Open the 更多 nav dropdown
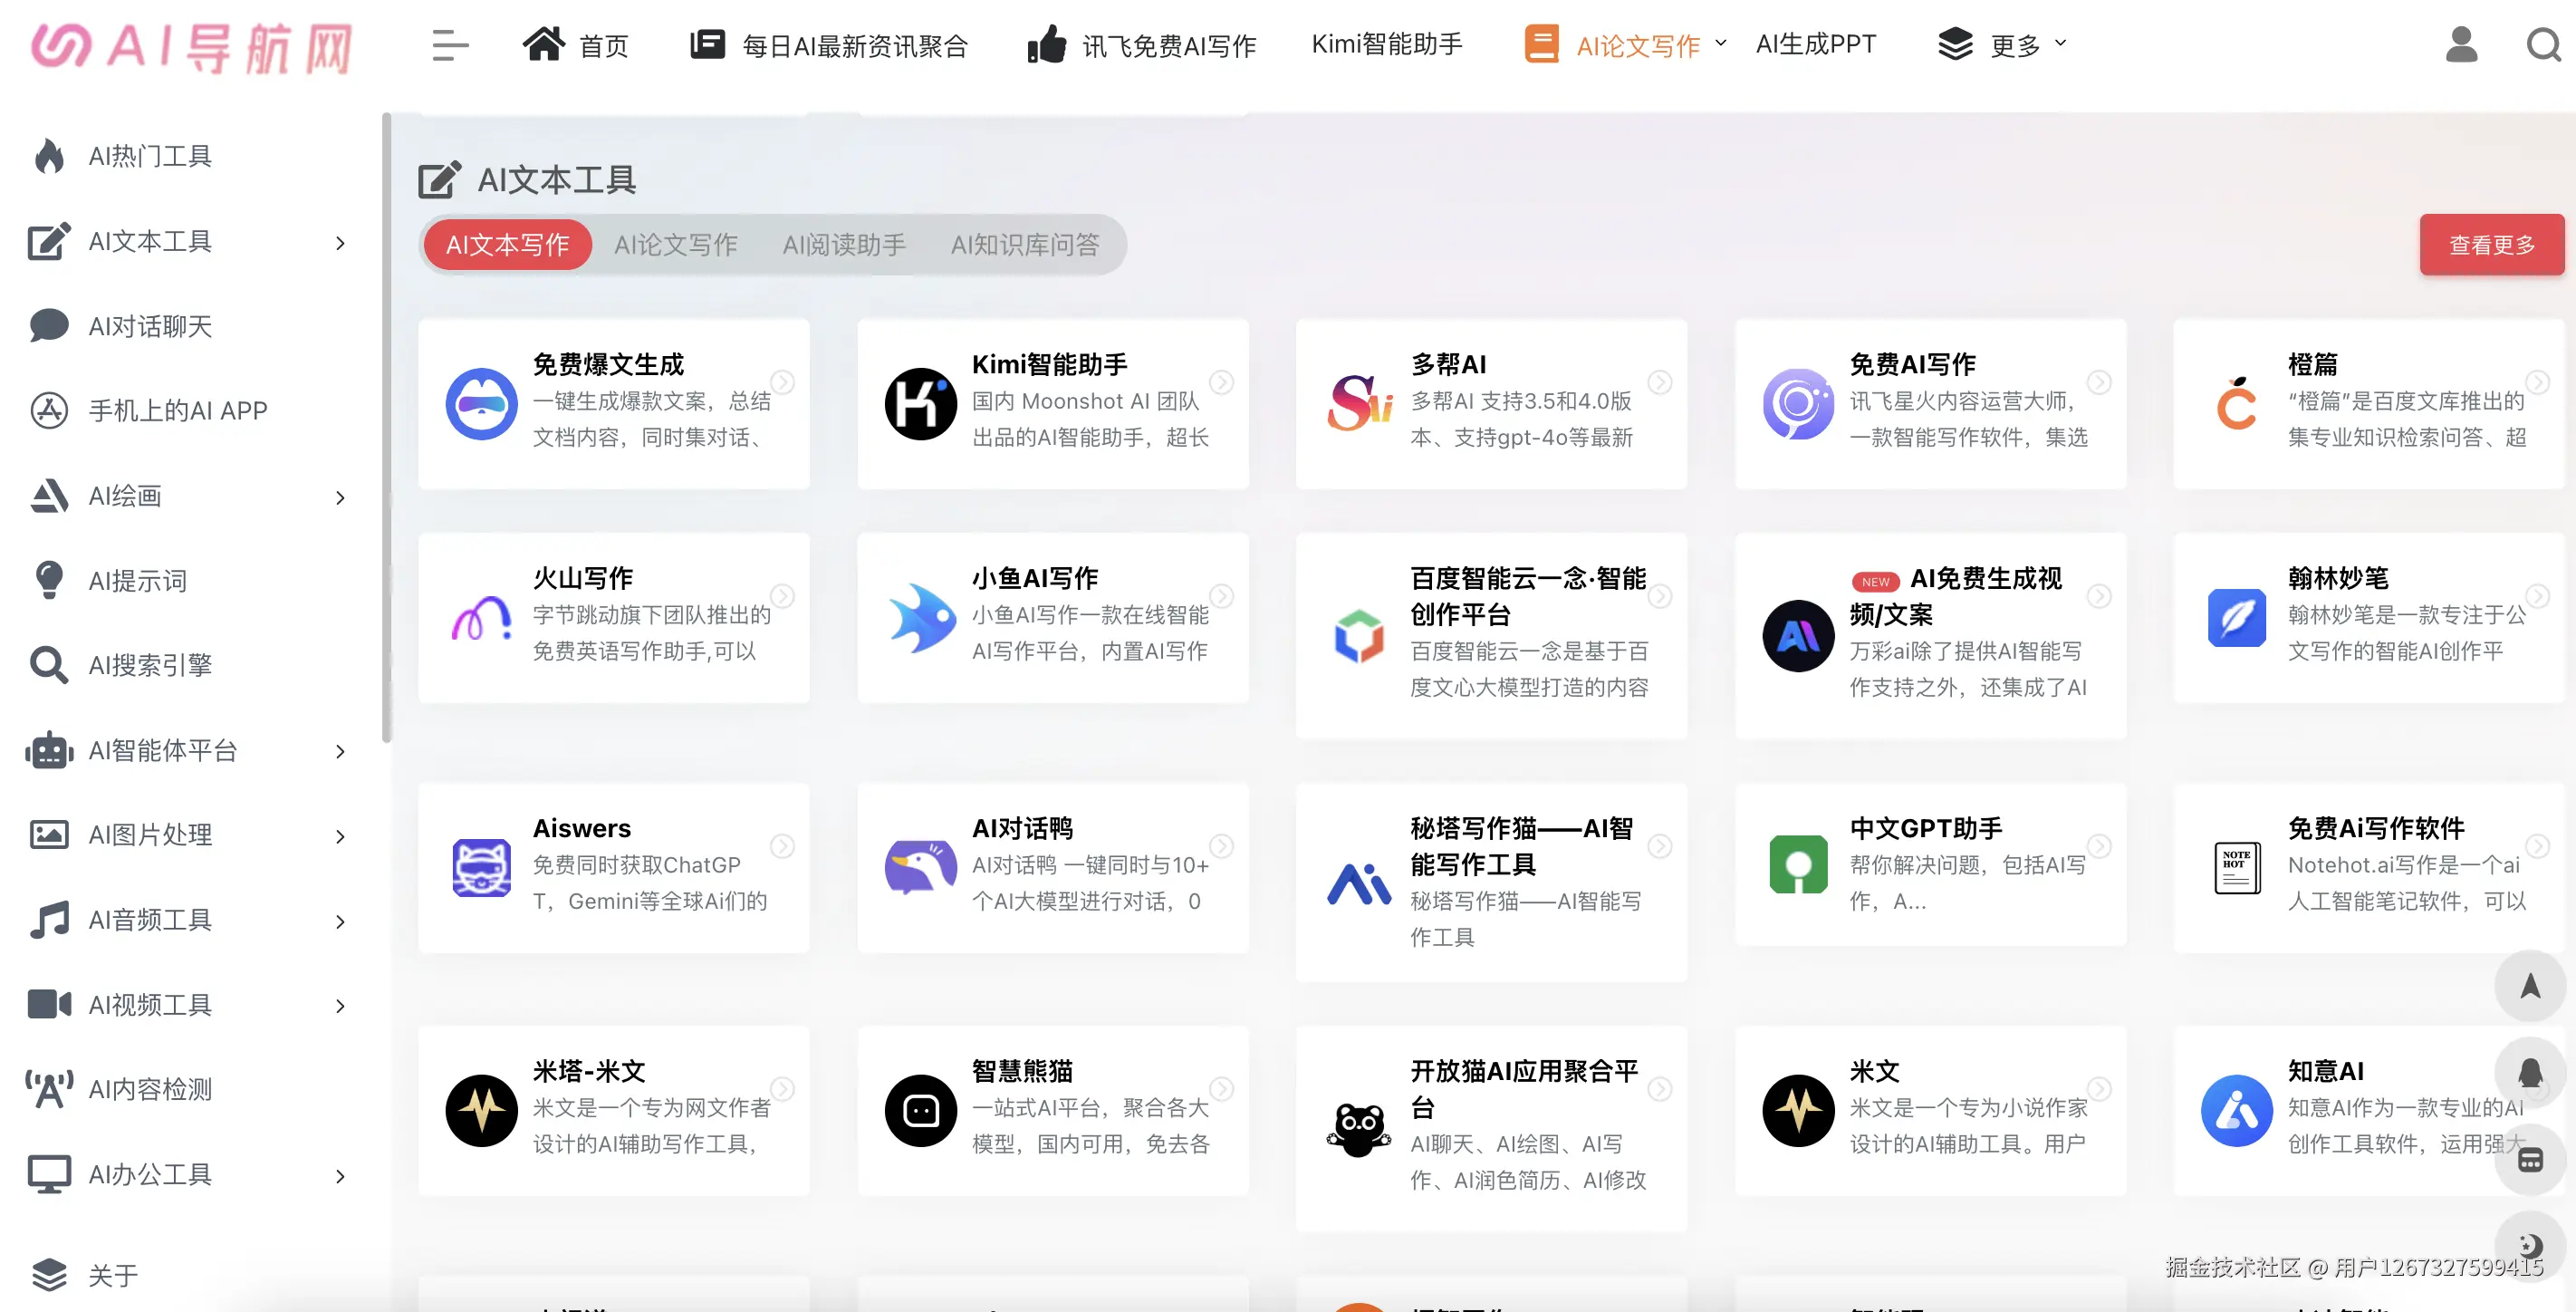The image size is (2576, 1312). click(2002, 45)
